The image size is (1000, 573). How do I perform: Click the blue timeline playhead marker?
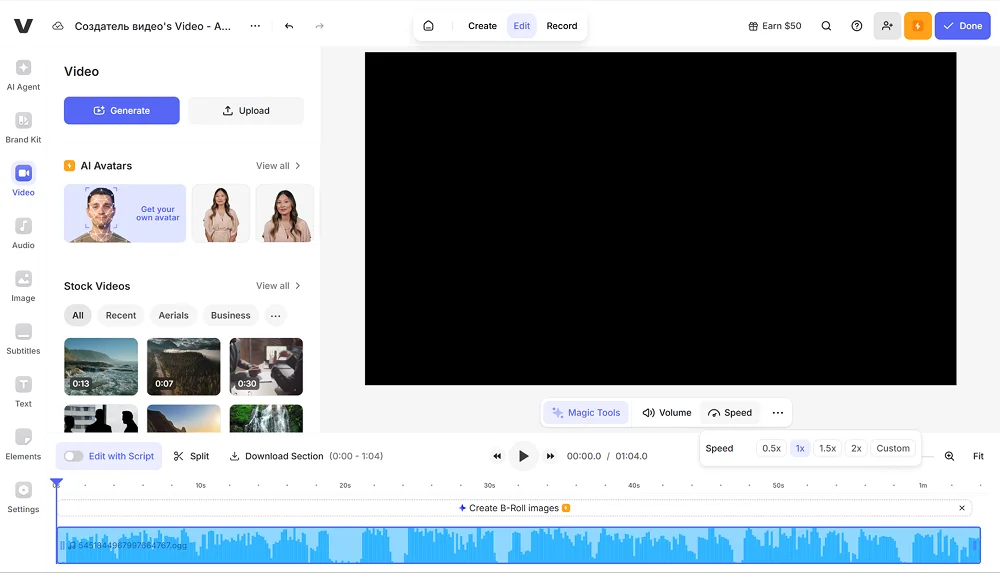coord(57,485)
